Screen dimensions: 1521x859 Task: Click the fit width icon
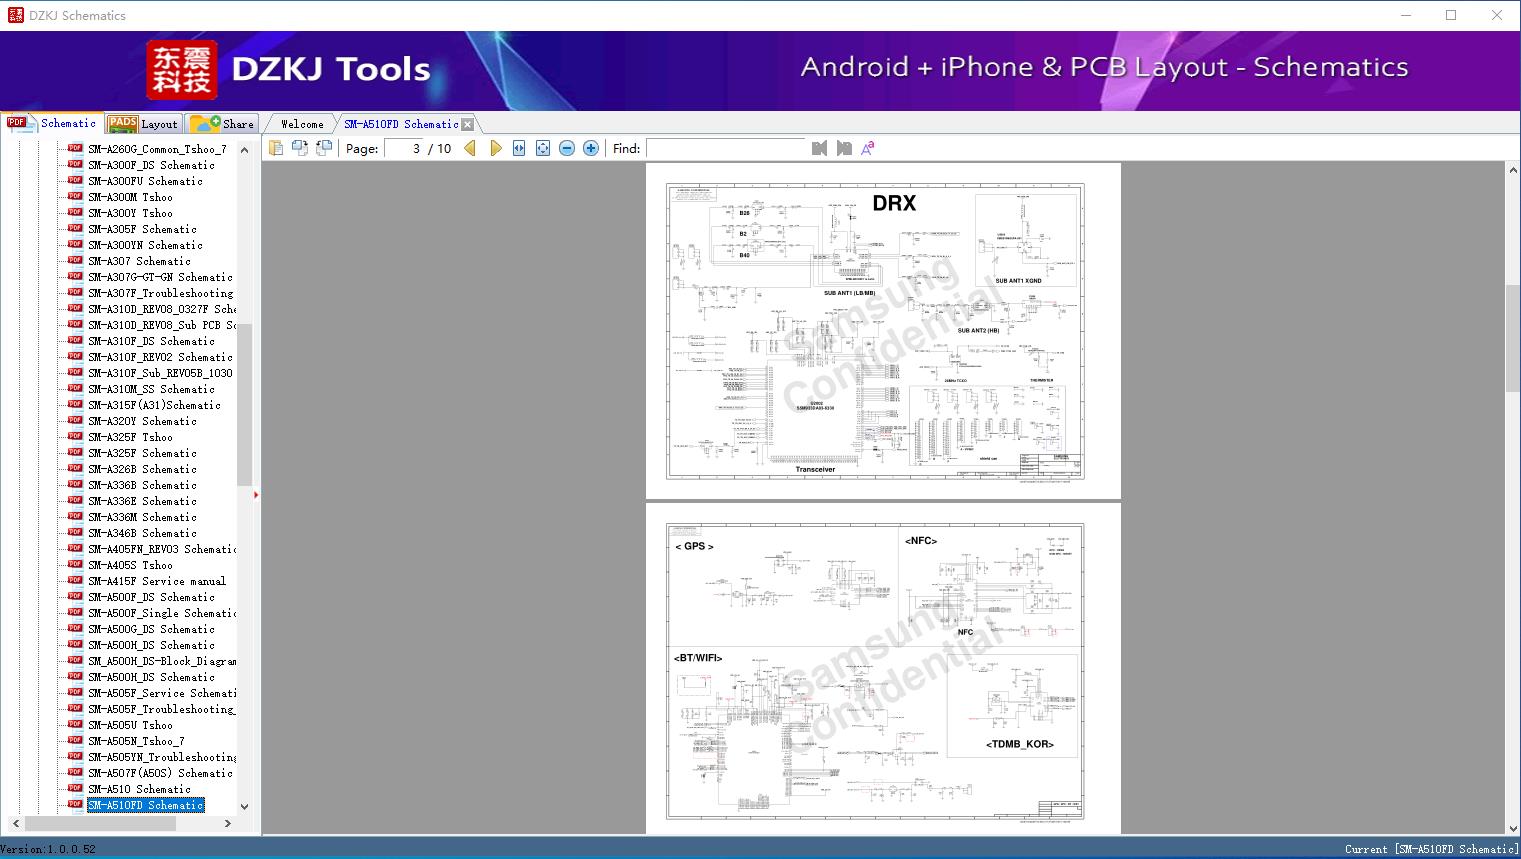519,148
